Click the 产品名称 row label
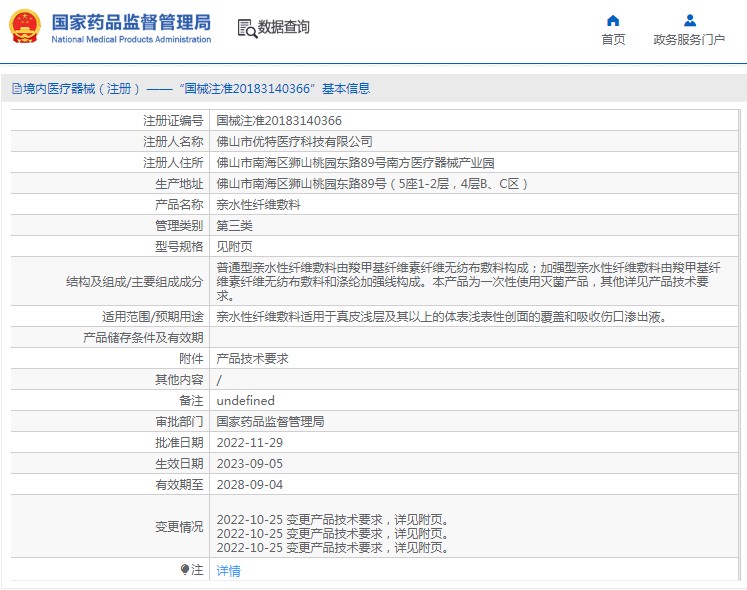 click(180, 204)
